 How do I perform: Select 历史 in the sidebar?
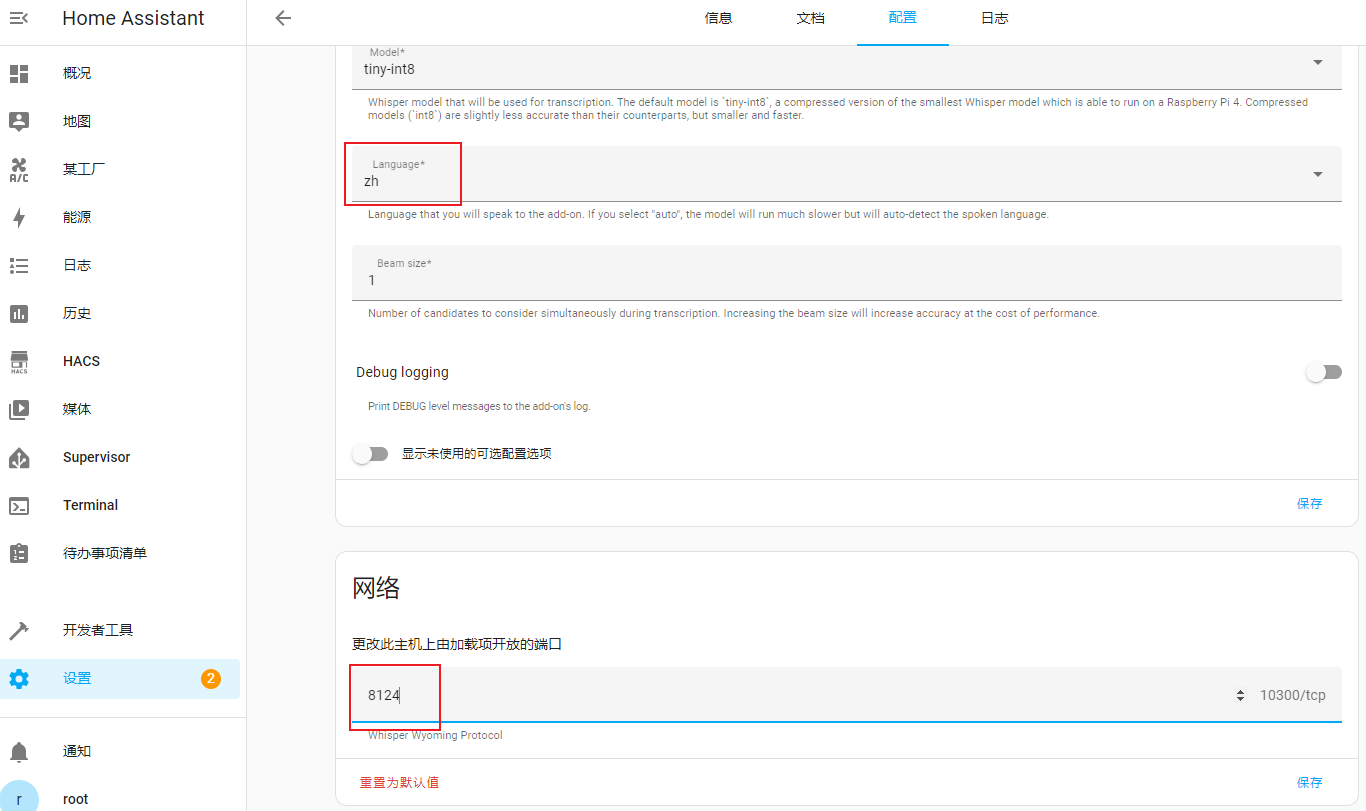click(x=77, y=313)
